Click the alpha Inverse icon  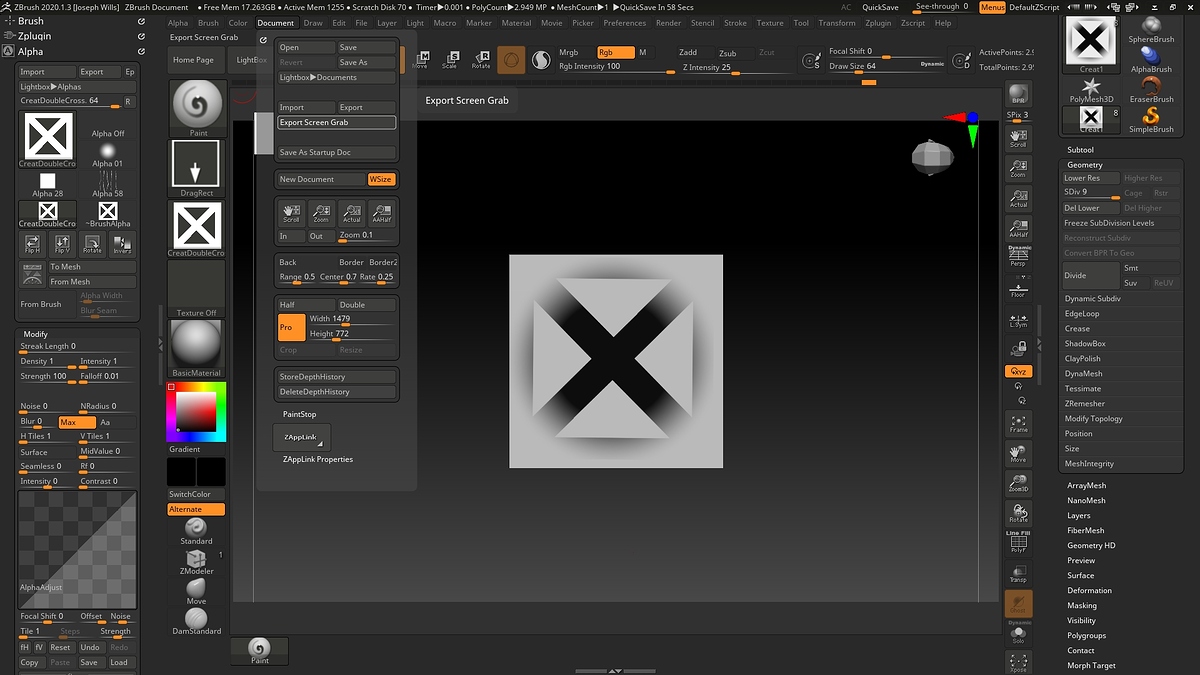pyautogui.click(x=122, y=244)
